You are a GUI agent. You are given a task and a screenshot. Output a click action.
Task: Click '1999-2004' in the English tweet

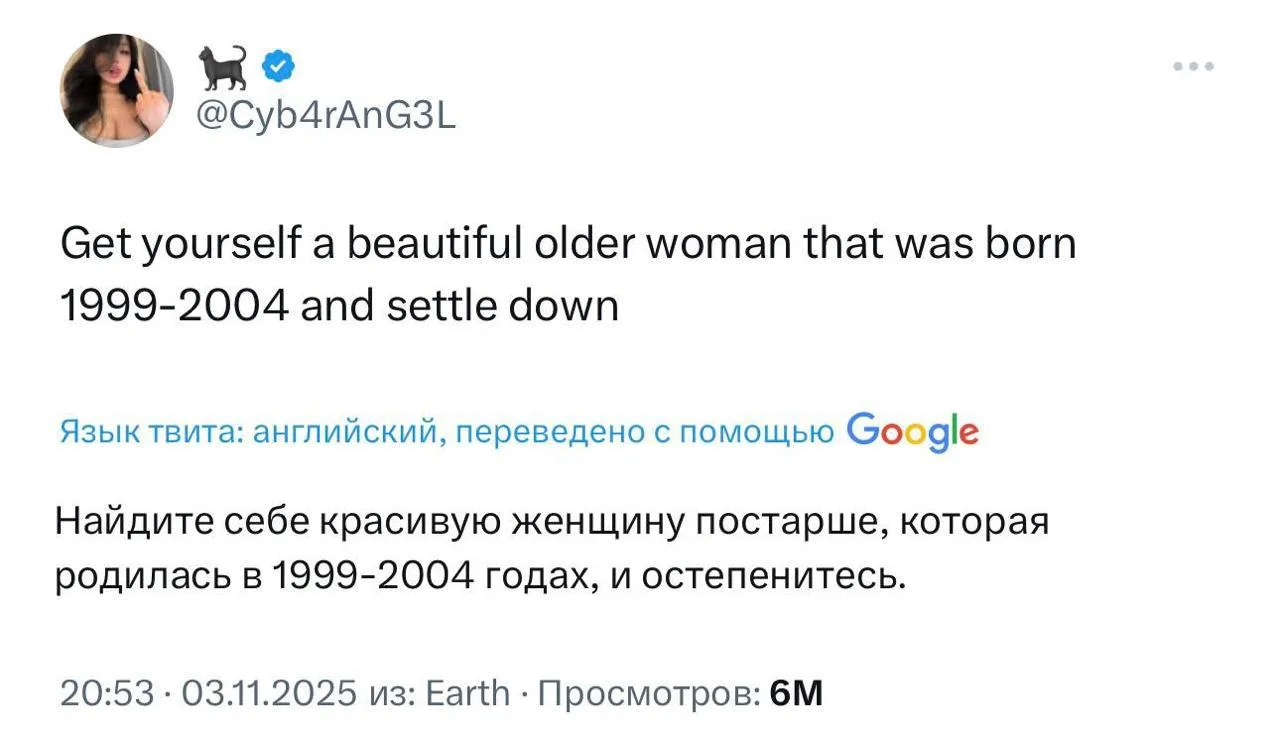174,305
